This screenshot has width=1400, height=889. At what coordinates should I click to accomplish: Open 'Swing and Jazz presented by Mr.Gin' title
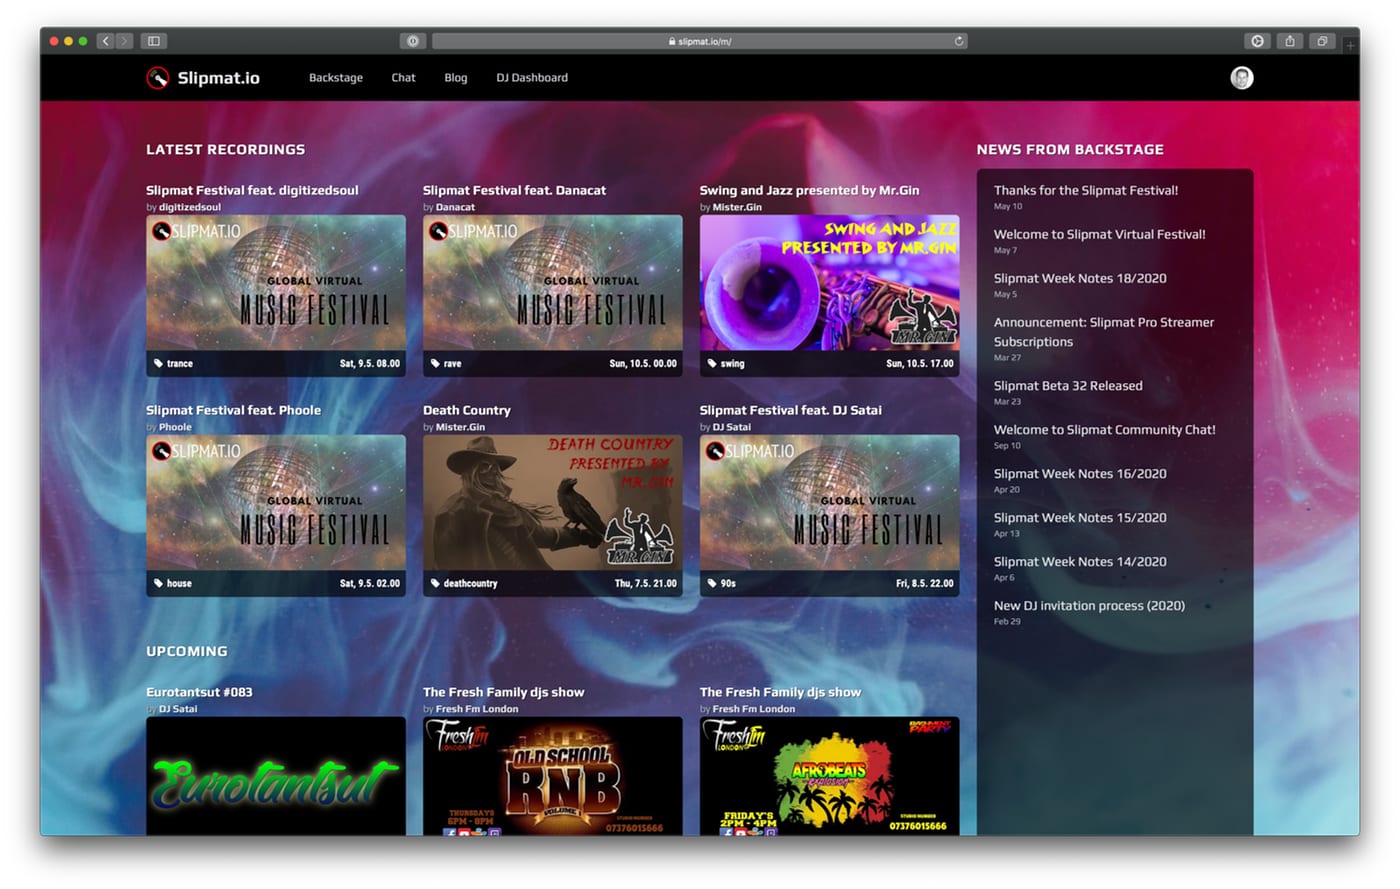tap(809, 190)
